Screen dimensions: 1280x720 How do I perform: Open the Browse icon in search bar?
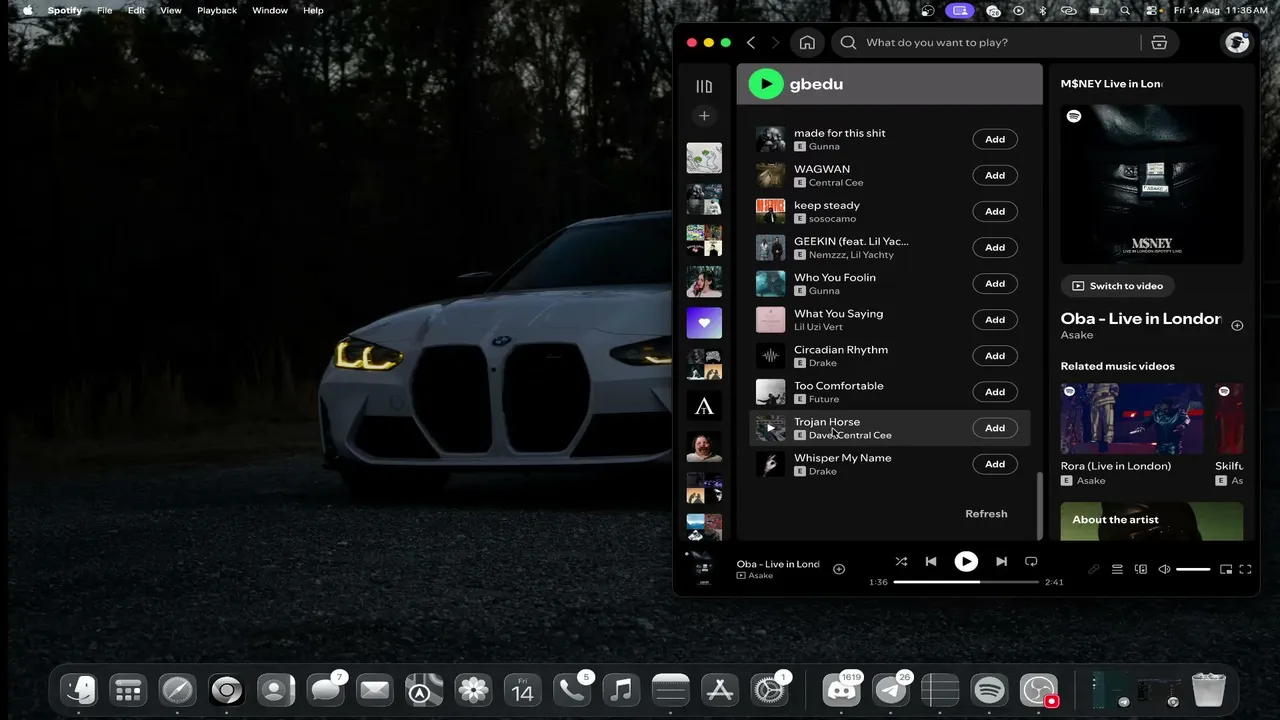pyautogui.click(x=1159, y=43)
